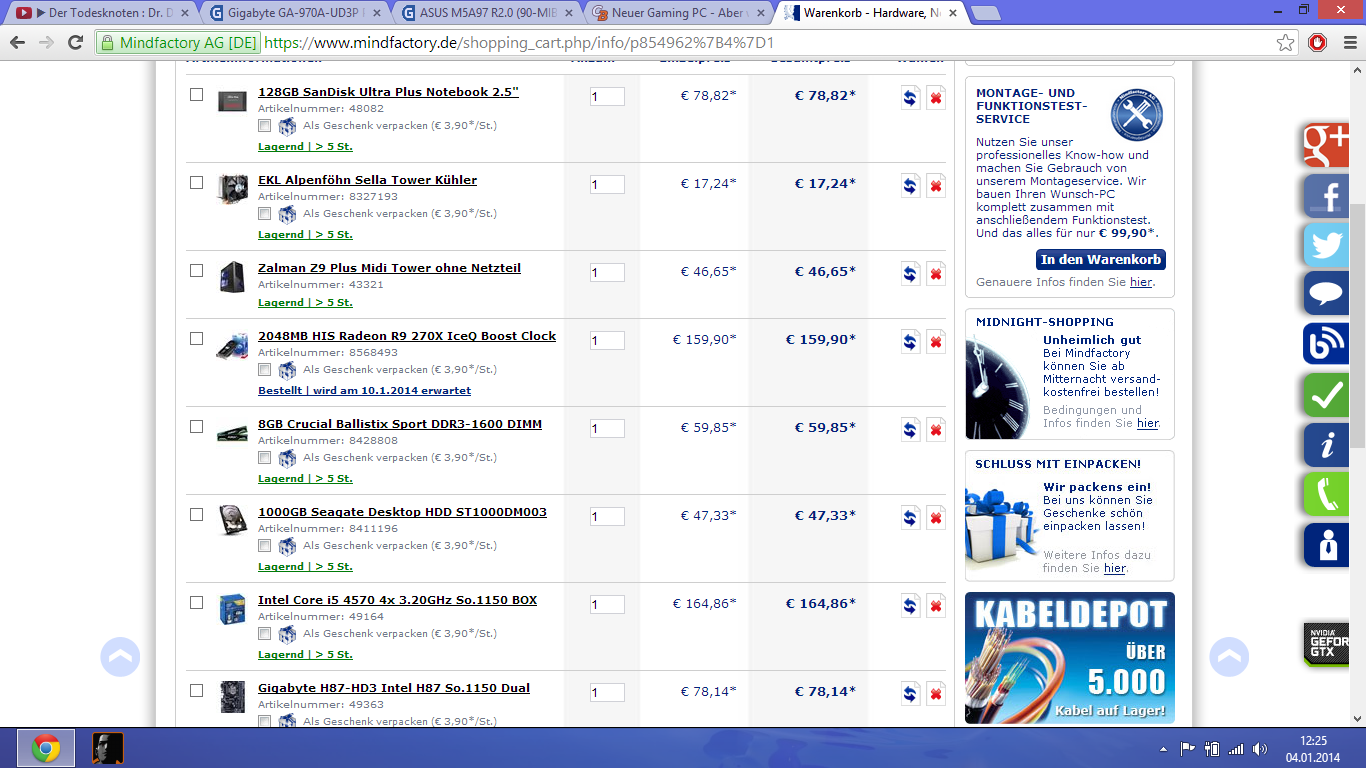Update quantity icon for EKL Alpenföhn Sella
Screen dimensions: 1366x768
click(x=910, y=185)
